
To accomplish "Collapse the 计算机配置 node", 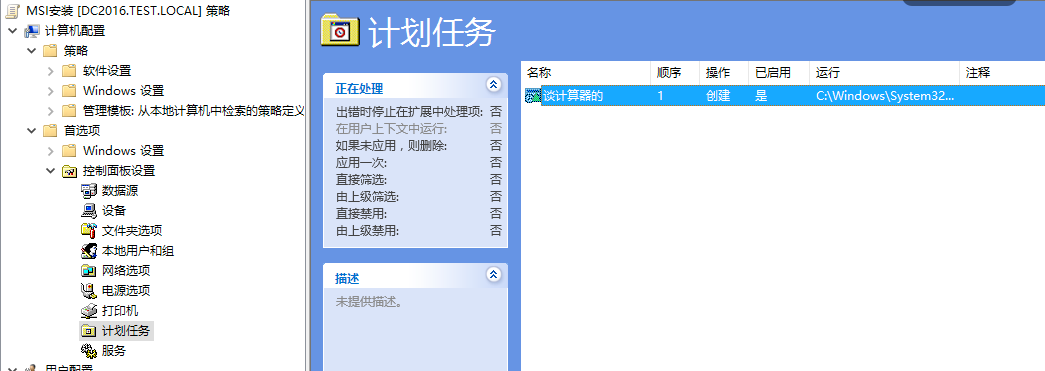I will tap(12, 31).
